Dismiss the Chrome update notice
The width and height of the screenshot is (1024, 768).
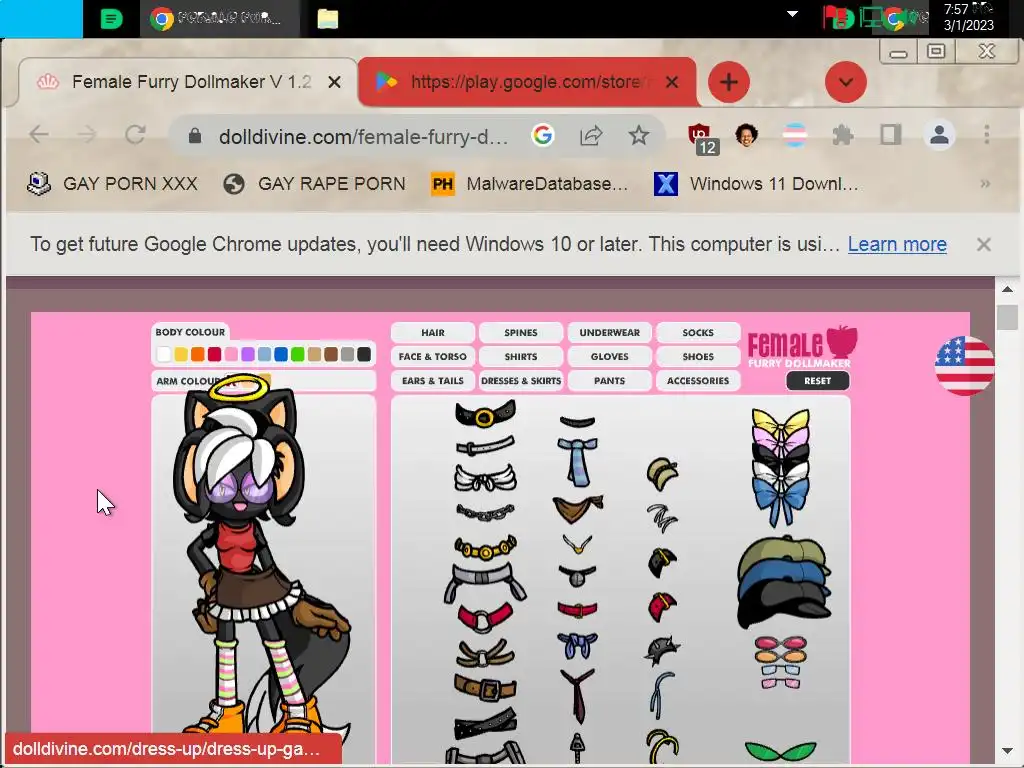click(x=984, y=244)
